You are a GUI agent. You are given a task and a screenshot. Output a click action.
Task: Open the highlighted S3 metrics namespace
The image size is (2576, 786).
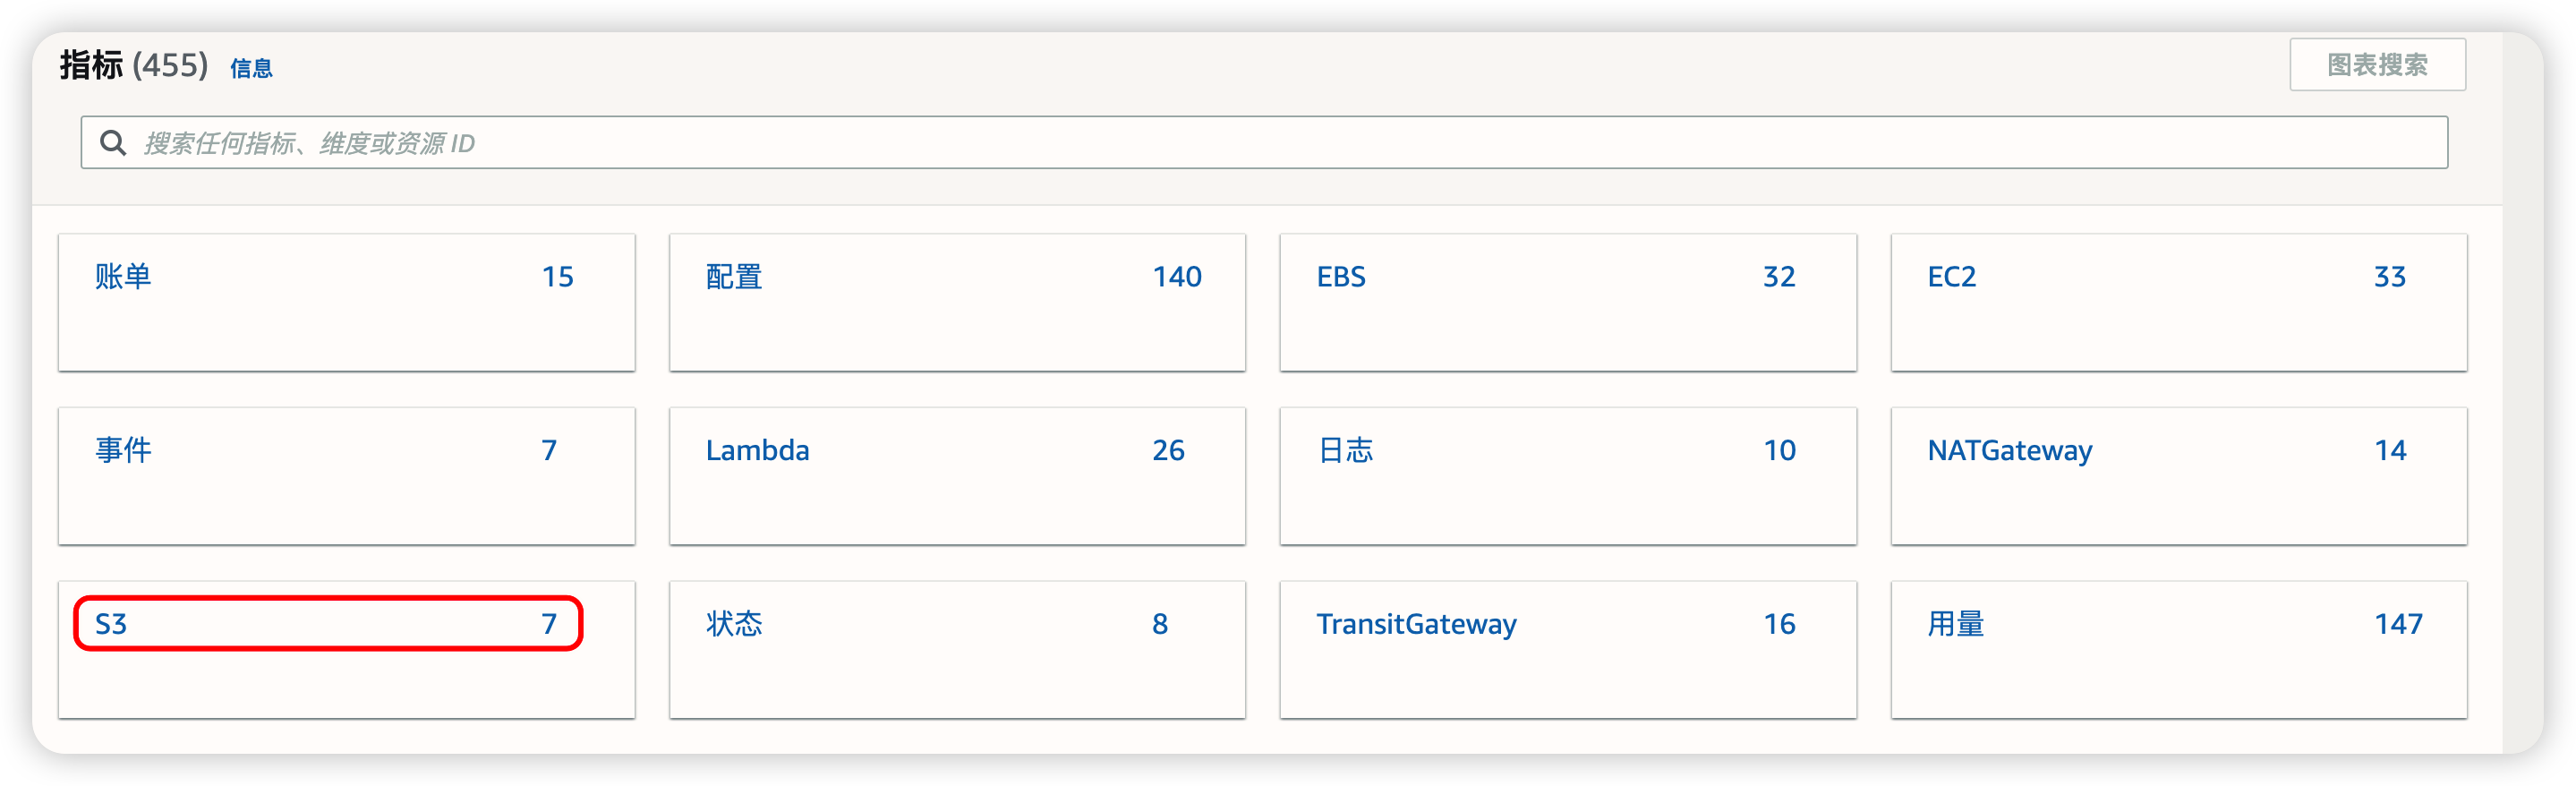click(111, 624)
